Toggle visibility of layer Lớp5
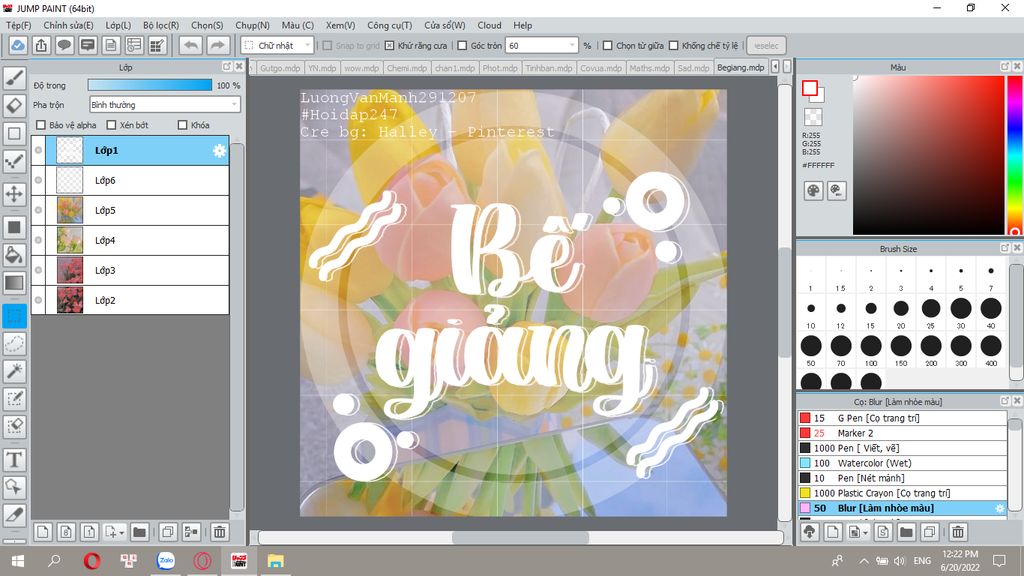 pyautogui.click(x=39, y=210)
